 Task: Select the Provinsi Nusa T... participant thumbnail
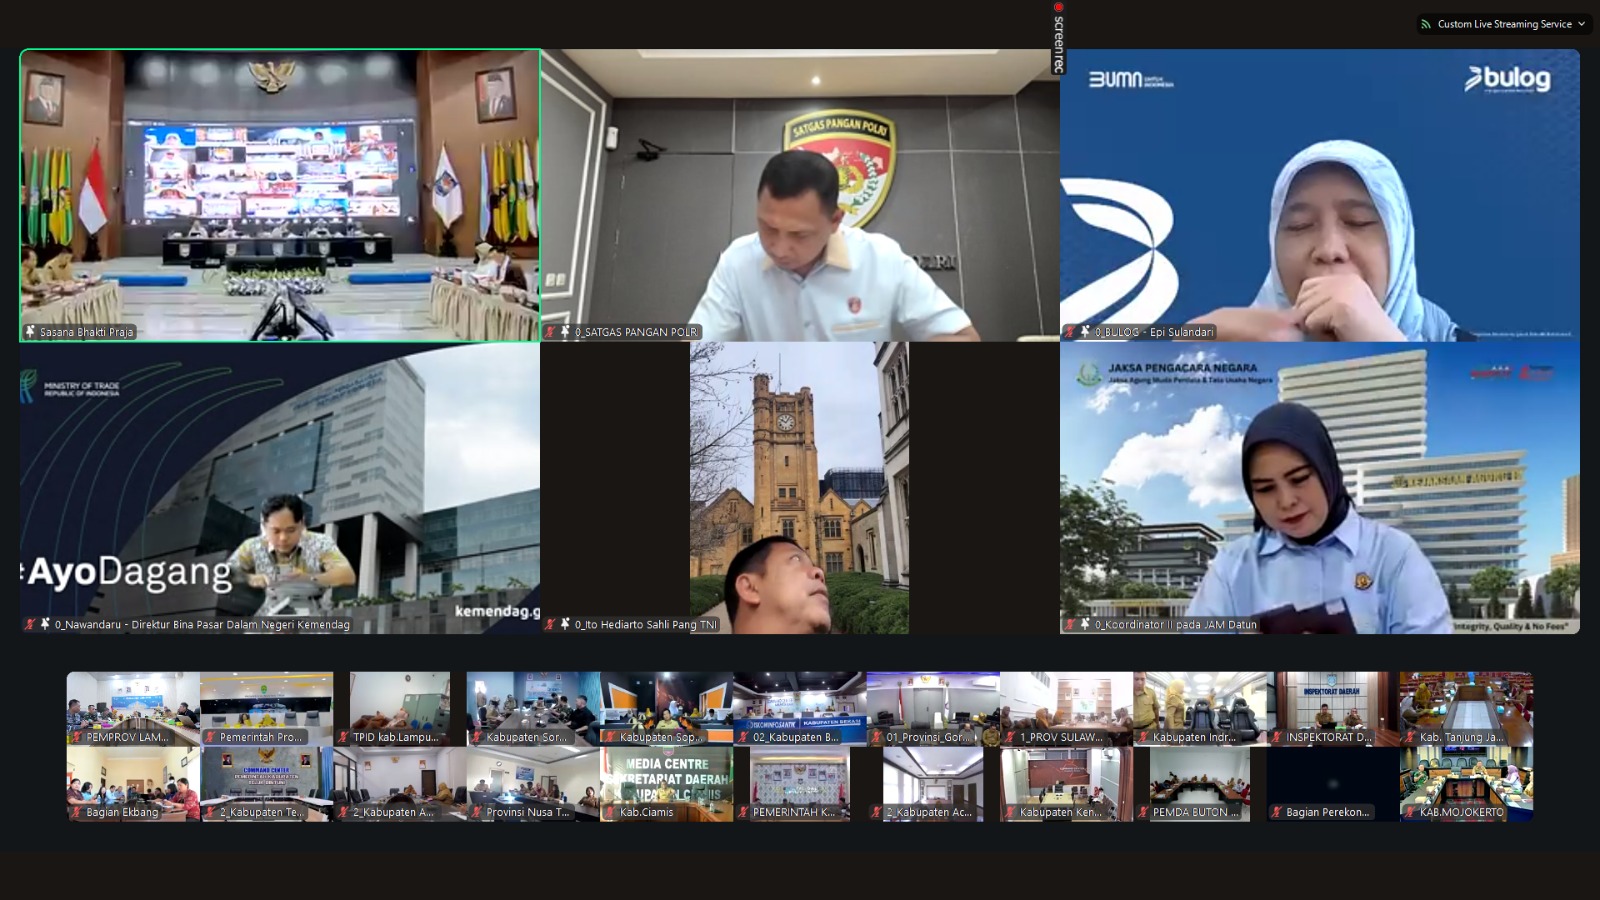(x=533, y=784)
